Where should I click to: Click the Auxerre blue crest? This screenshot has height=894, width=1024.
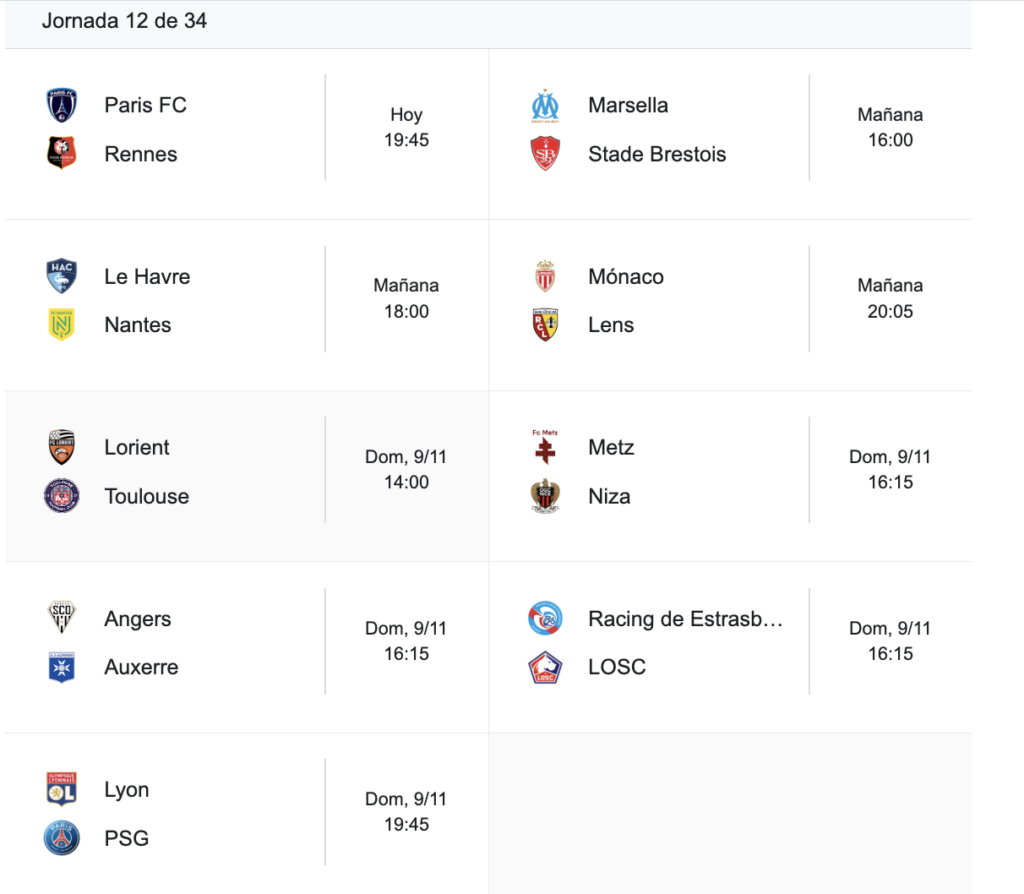coord(62,667)
